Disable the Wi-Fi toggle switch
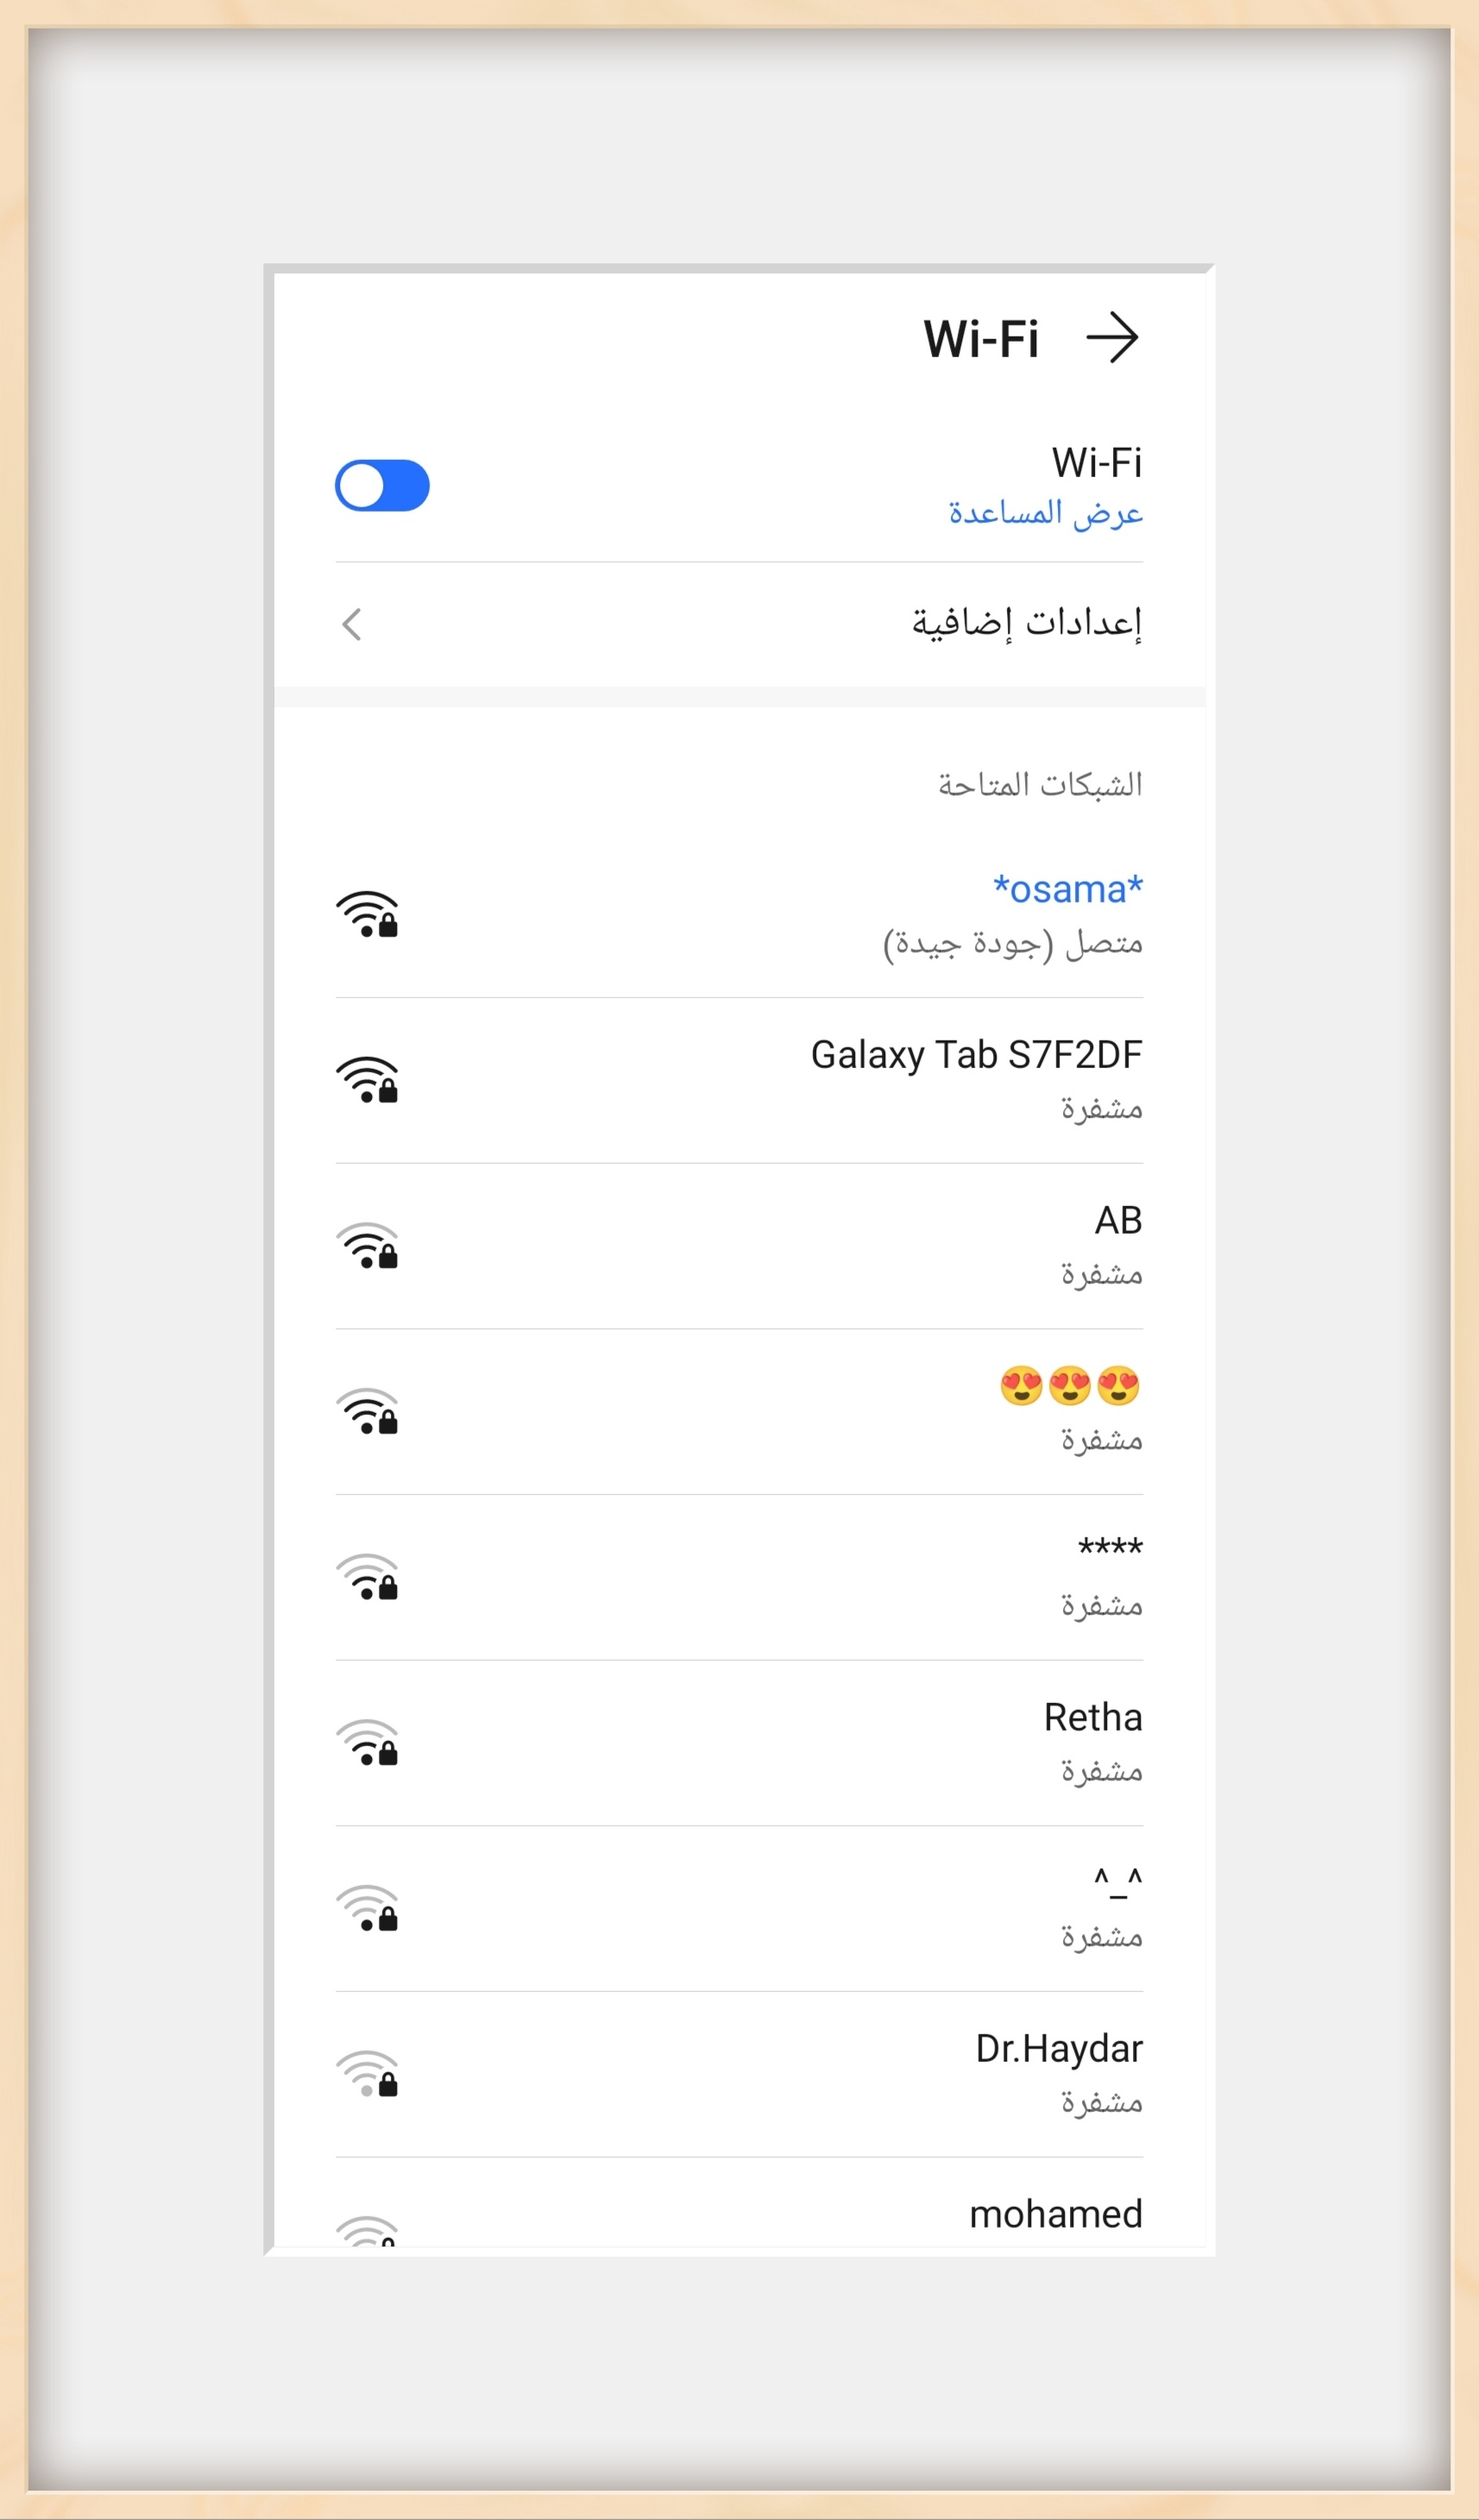This screenshot has width=1479, height=2520. coord(381,485)
